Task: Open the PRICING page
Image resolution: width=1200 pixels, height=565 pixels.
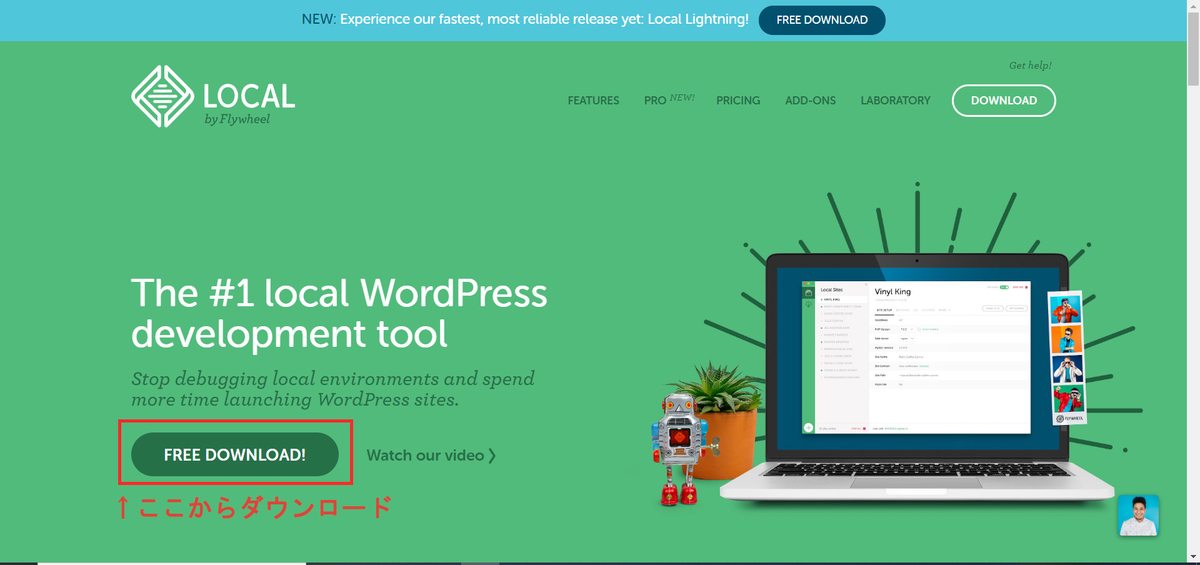Action: point(738,100)
